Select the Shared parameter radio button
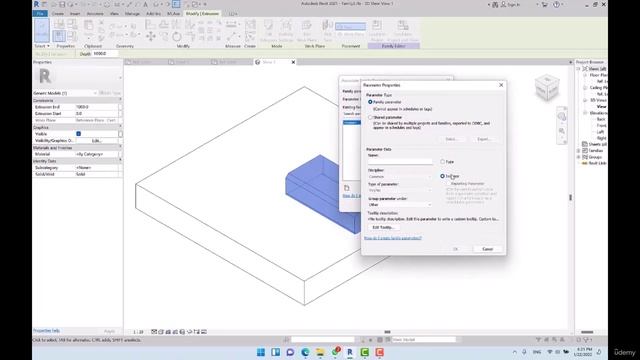The width and height of the screenshot is (640, 360). [370, 118]
